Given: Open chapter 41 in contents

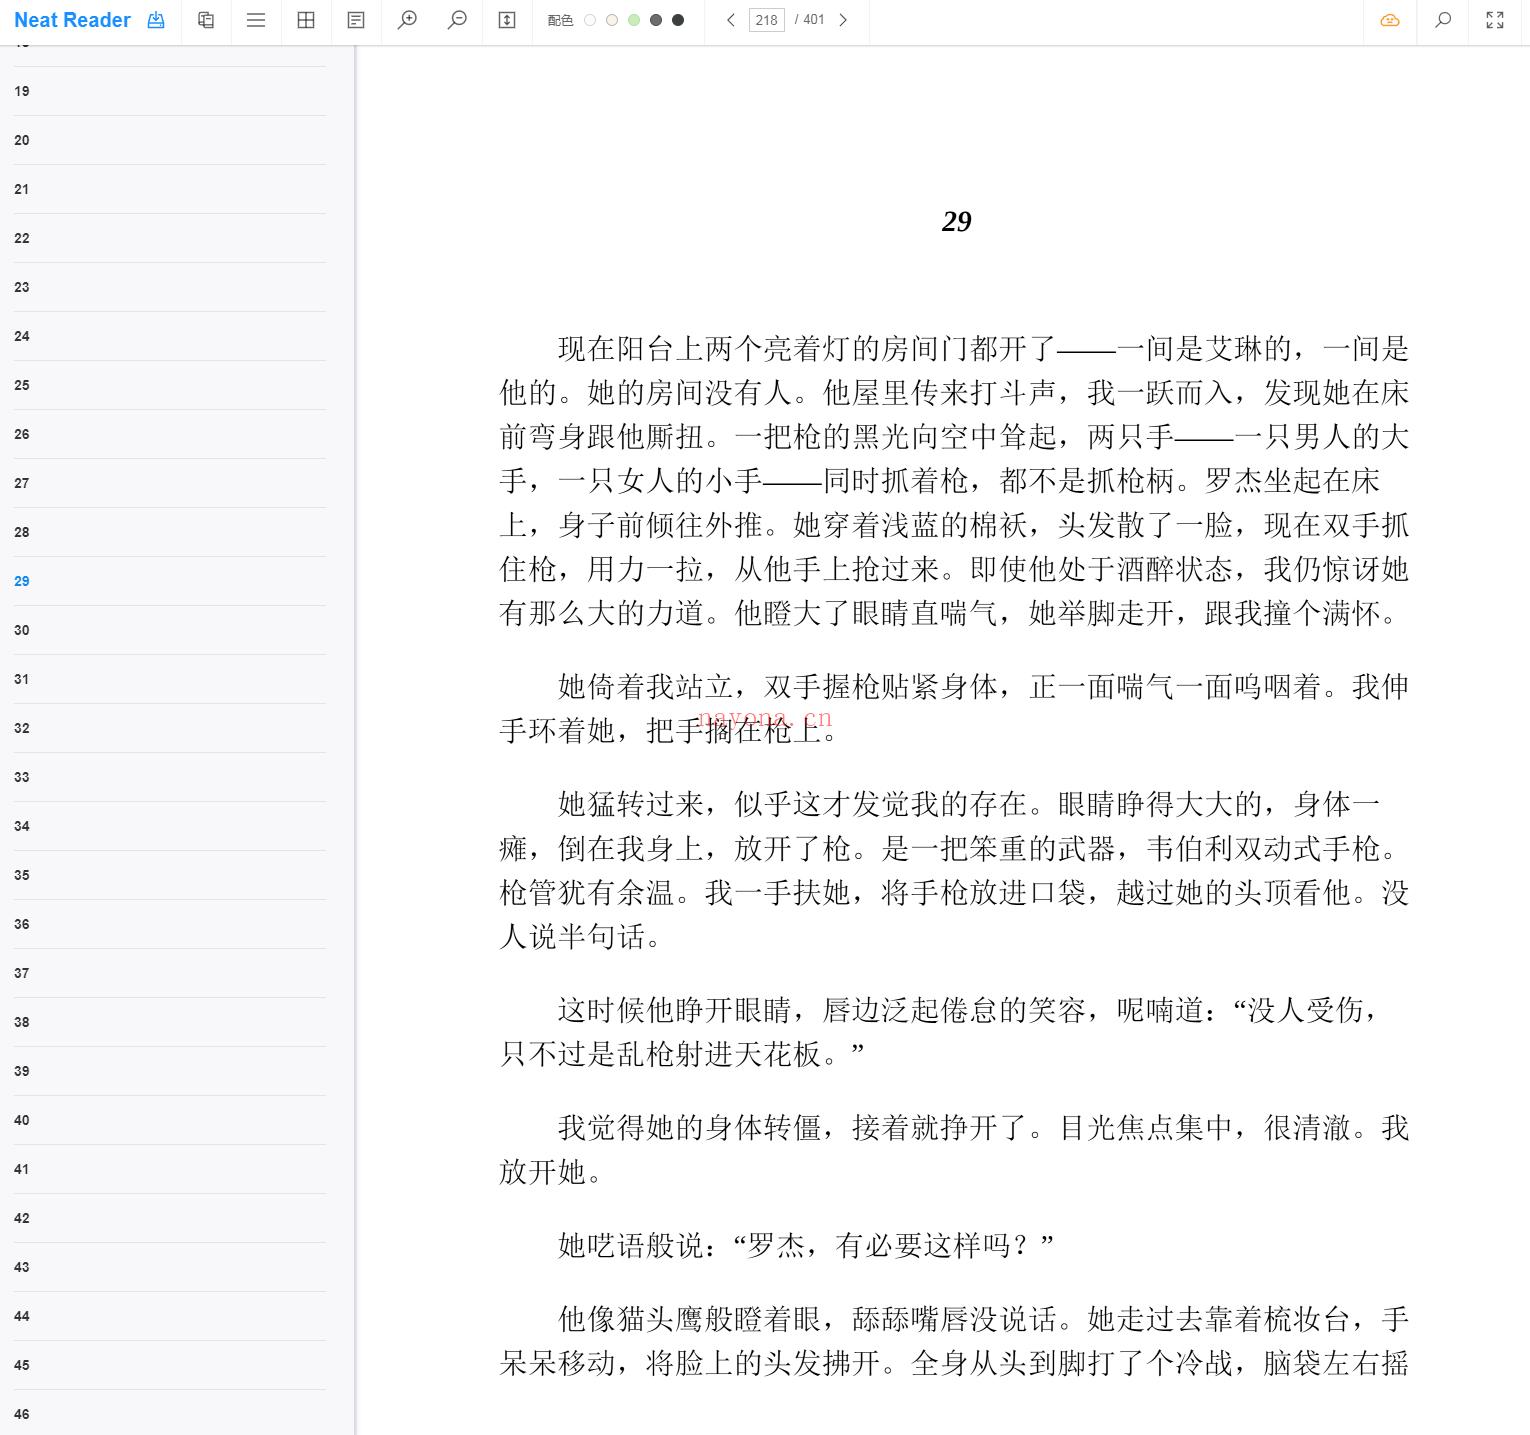Looking at the screenshot, I should tap(170, 1169).
